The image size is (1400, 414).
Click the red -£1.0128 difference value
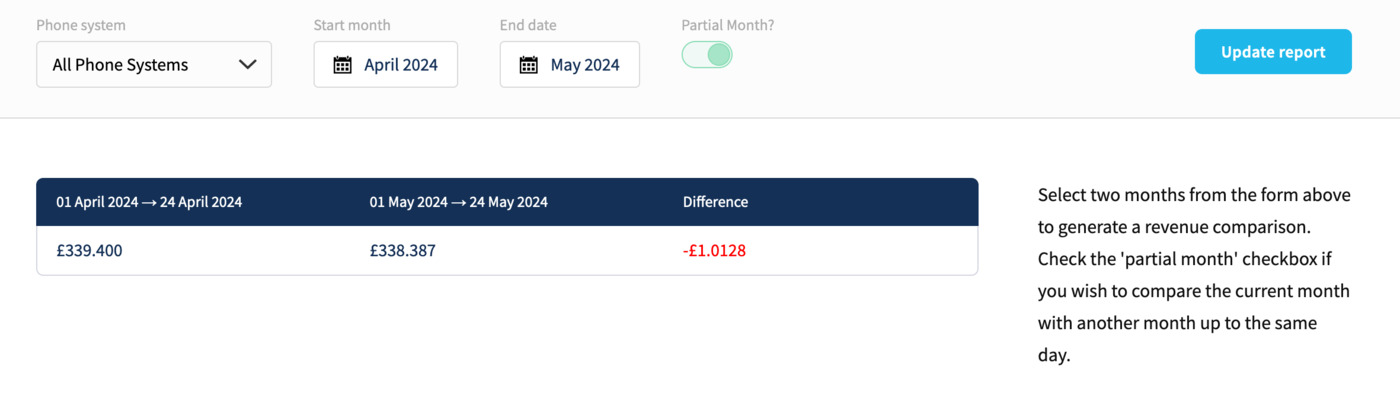tap(714, 251)
